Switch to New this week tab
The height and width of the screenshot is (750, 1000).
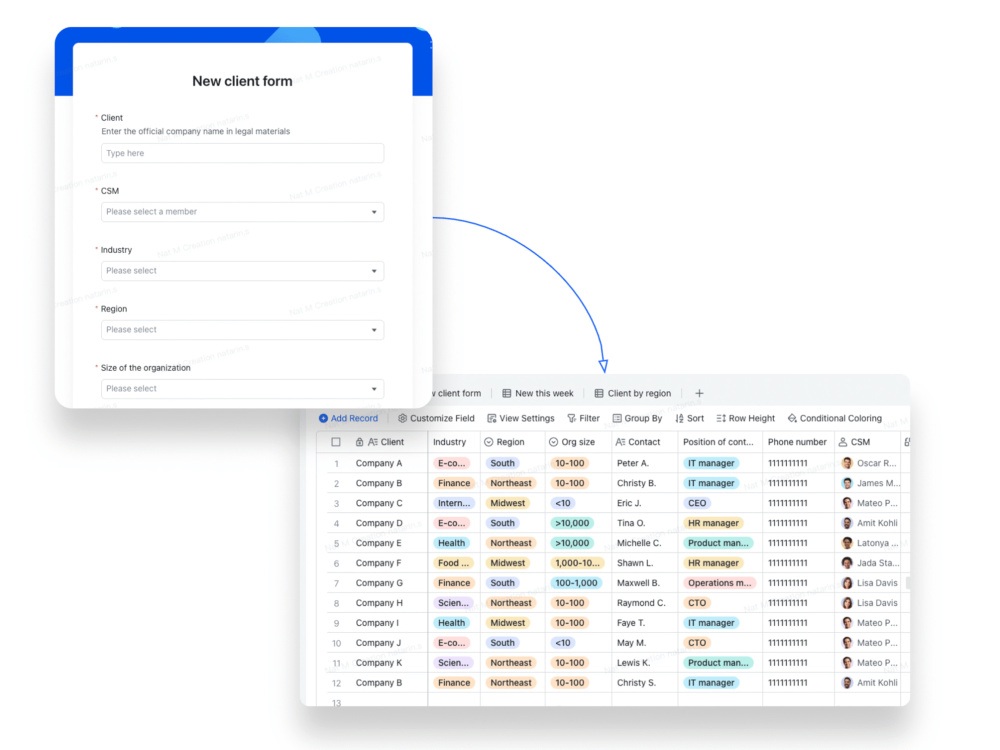tap(538, 393)
